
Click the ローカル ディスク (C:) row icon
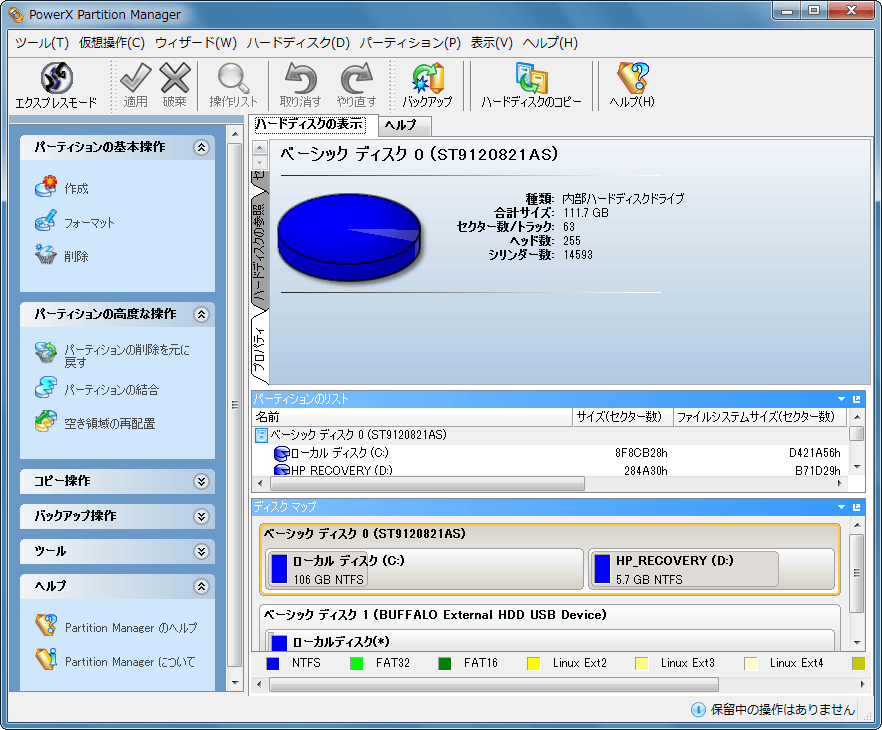[x=281, y=453]
